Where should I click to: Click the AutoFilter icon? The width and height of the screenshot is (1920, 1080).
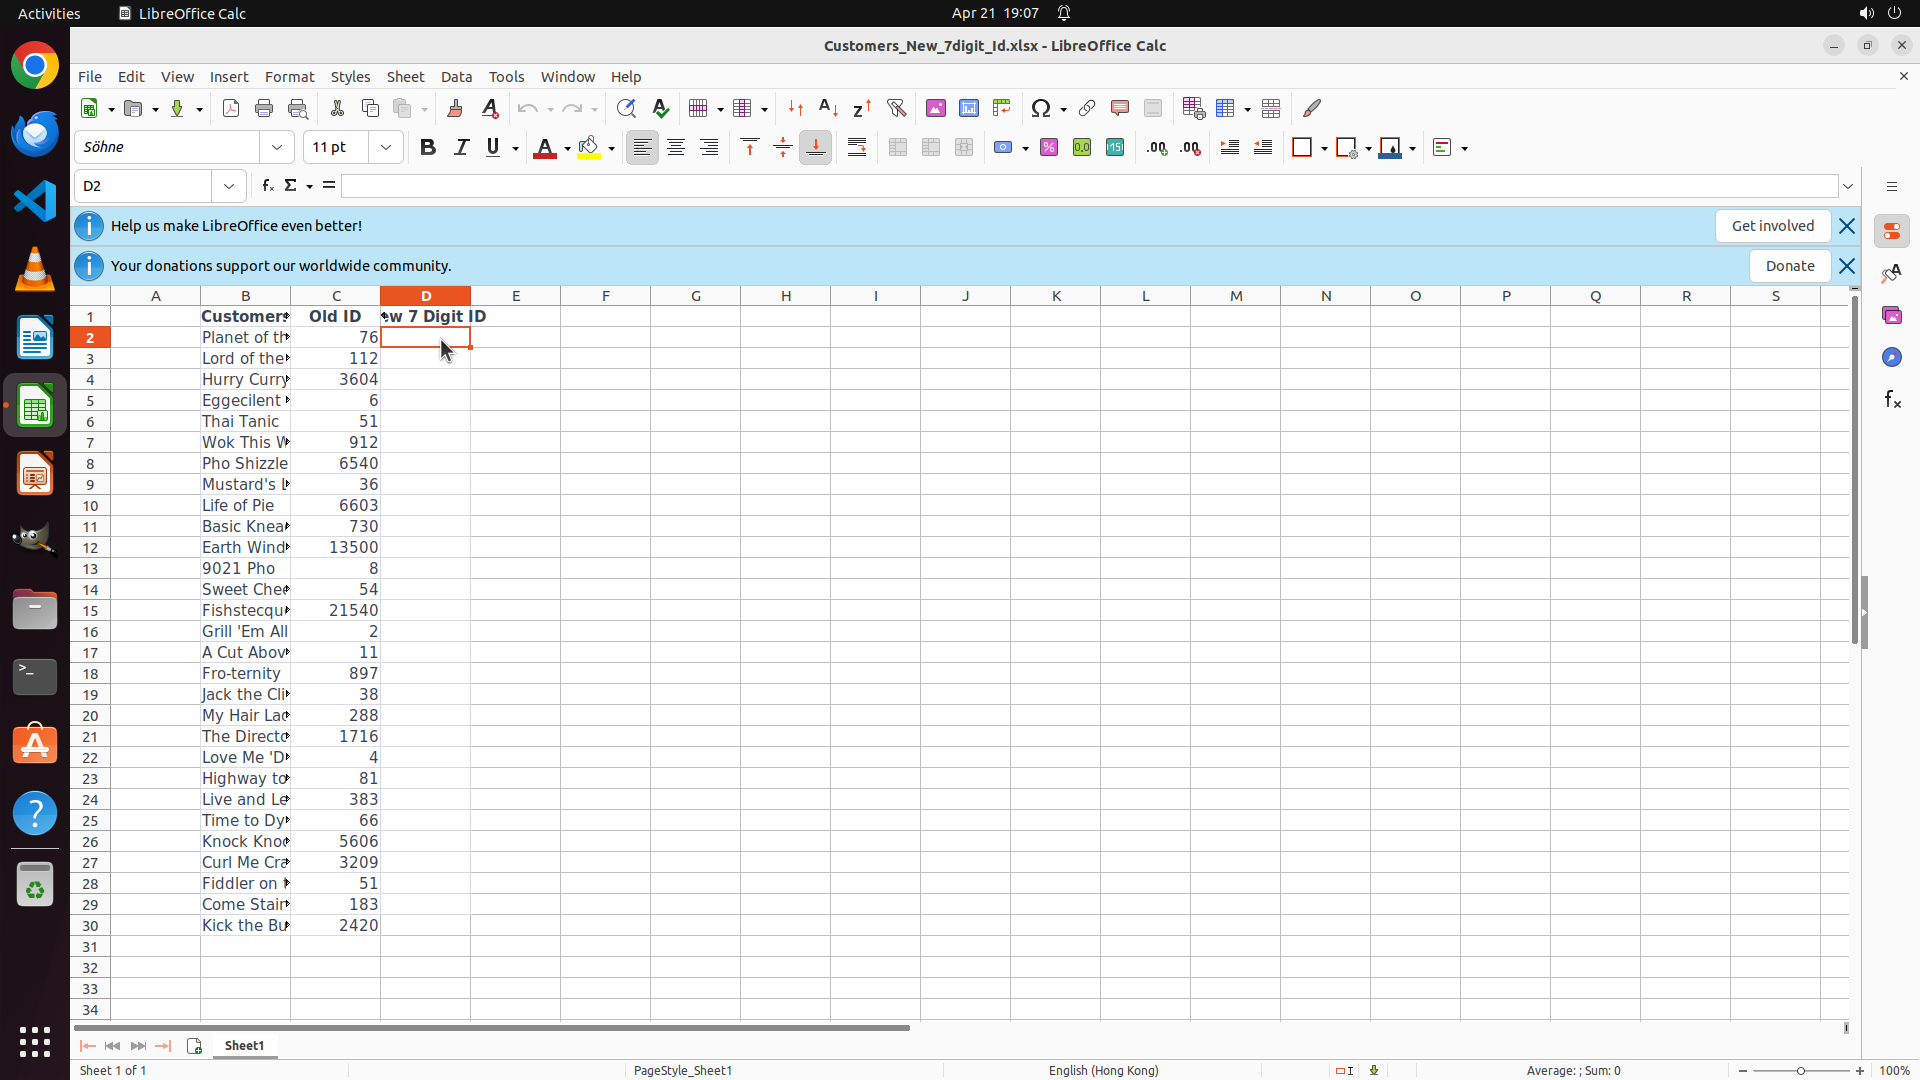(896, 108)
